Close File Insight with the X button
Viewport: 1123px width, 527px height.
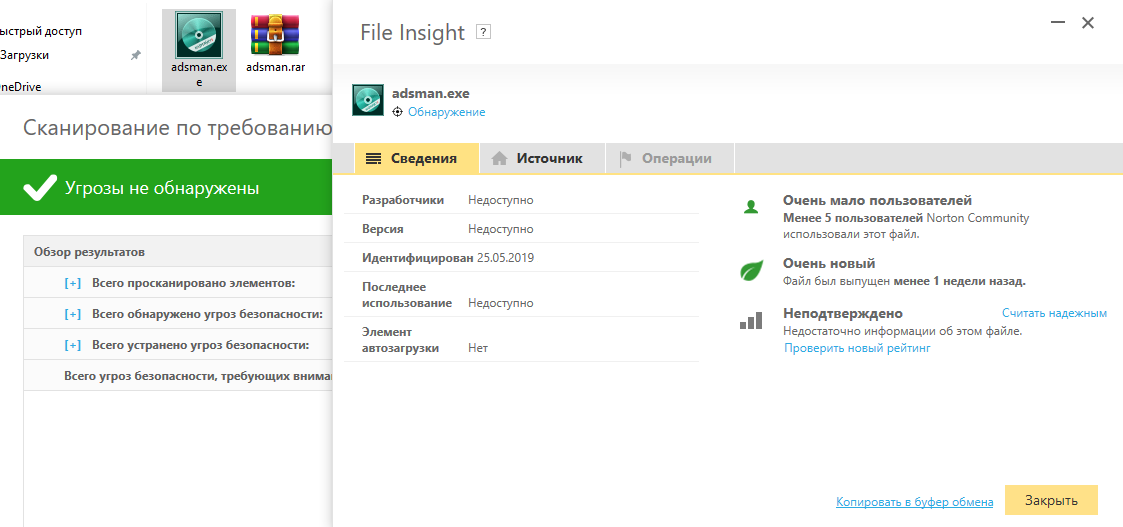(x=1088, y=23)
